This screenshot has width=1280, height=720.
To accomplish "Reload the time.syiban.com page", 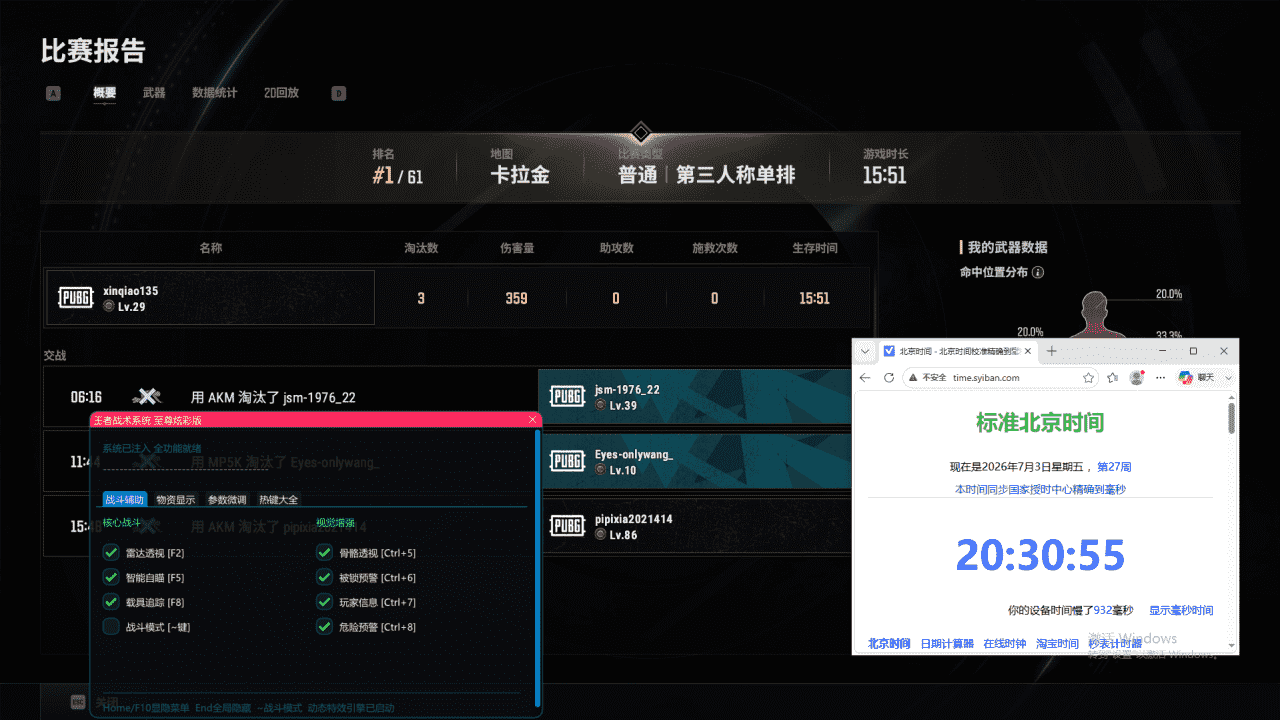I will click(x=889, y=378).
